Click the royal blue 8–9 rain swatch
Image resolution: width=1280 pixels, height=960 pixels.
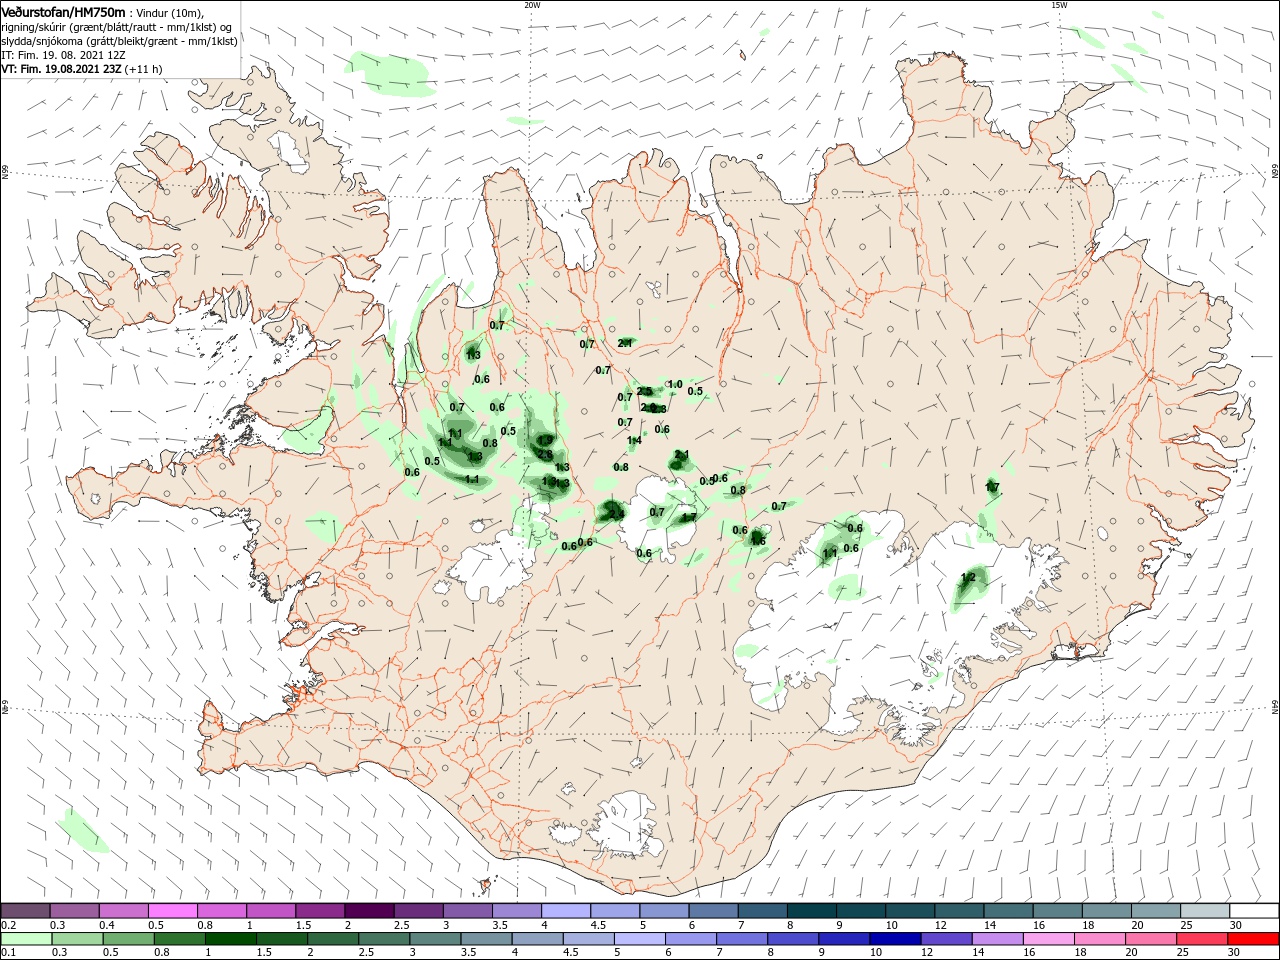point(793,939)
